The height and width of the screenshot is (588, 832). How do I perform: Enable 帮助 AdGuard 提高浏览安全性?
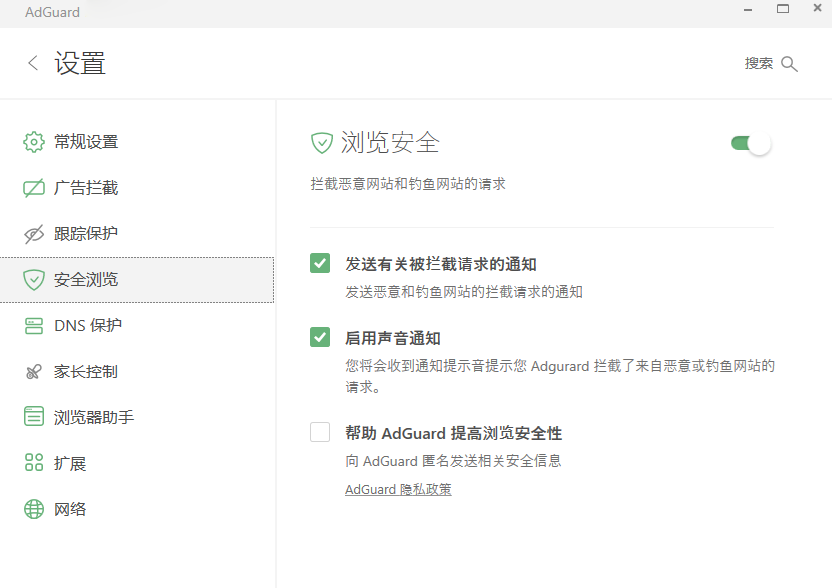coord(319,432)
